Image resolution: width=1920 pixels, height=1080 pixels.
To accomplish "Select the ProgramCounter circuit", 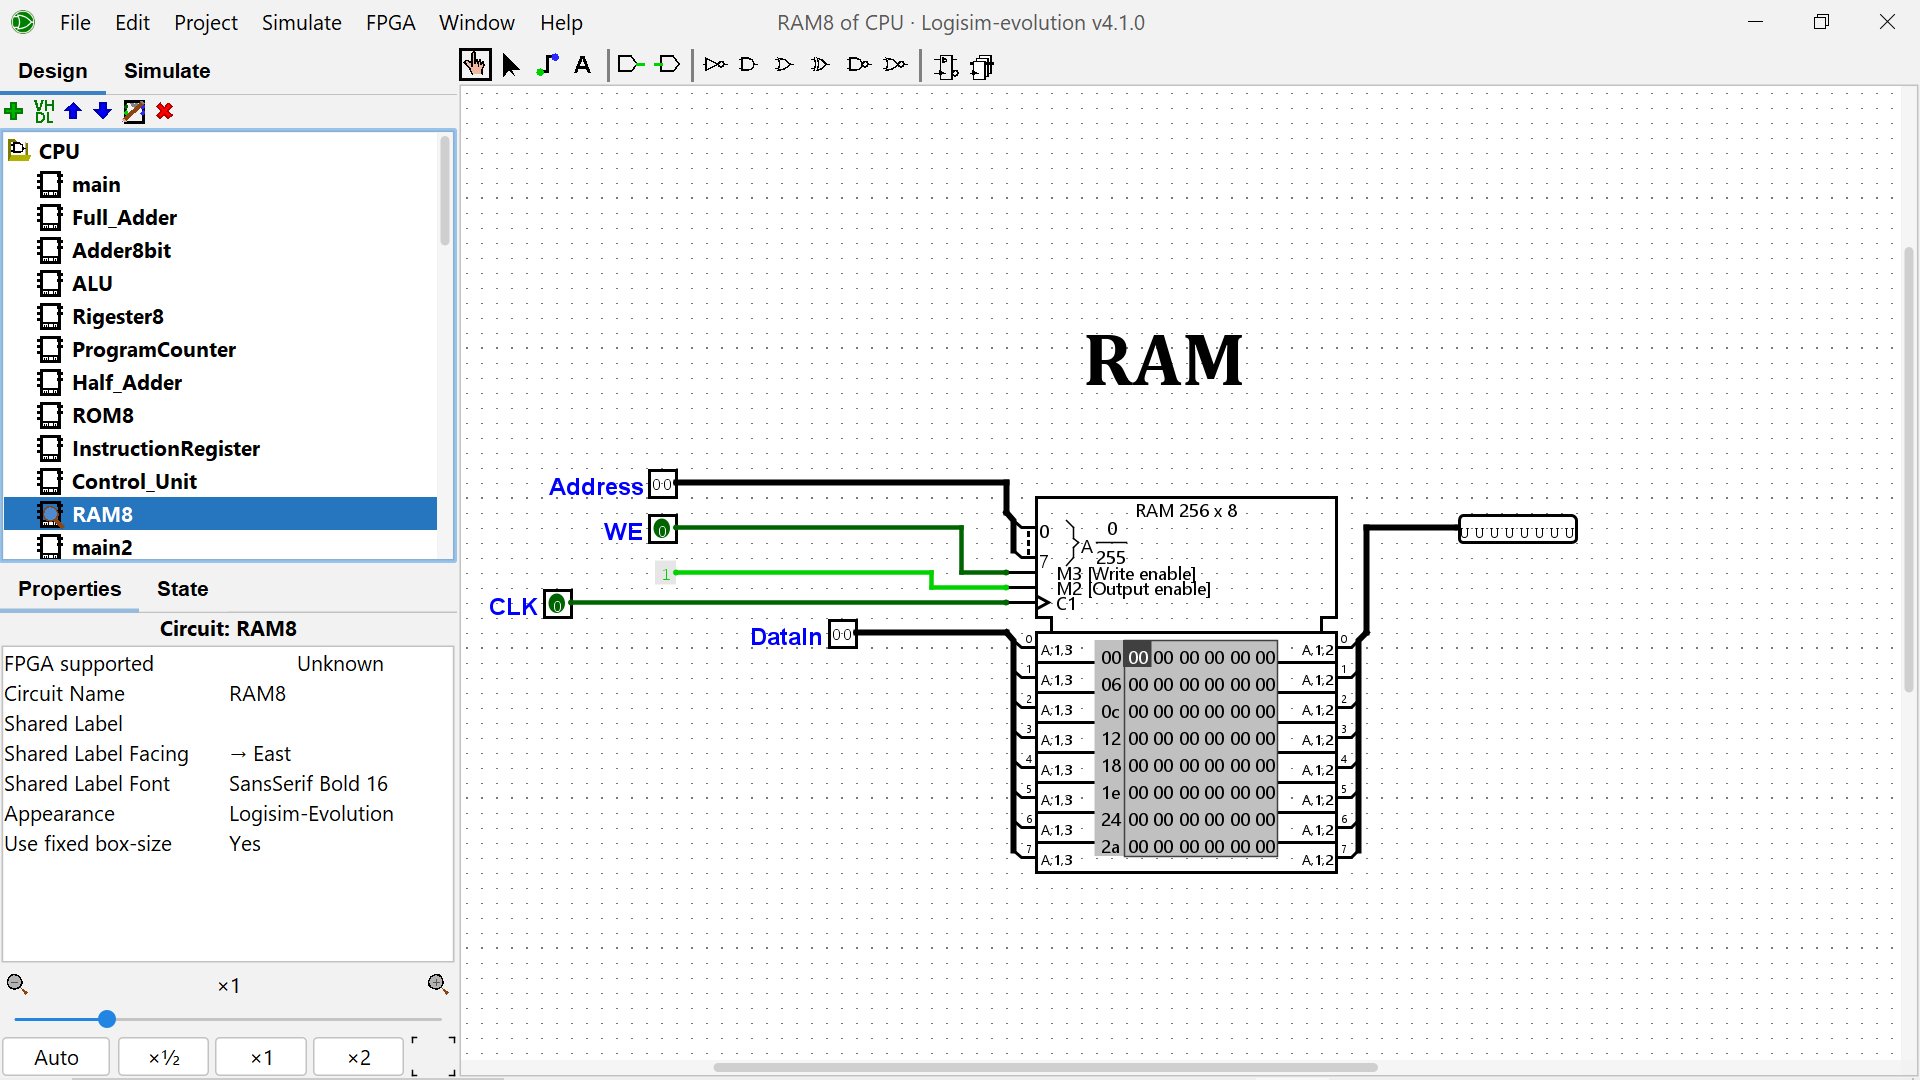I will [154, 350].
